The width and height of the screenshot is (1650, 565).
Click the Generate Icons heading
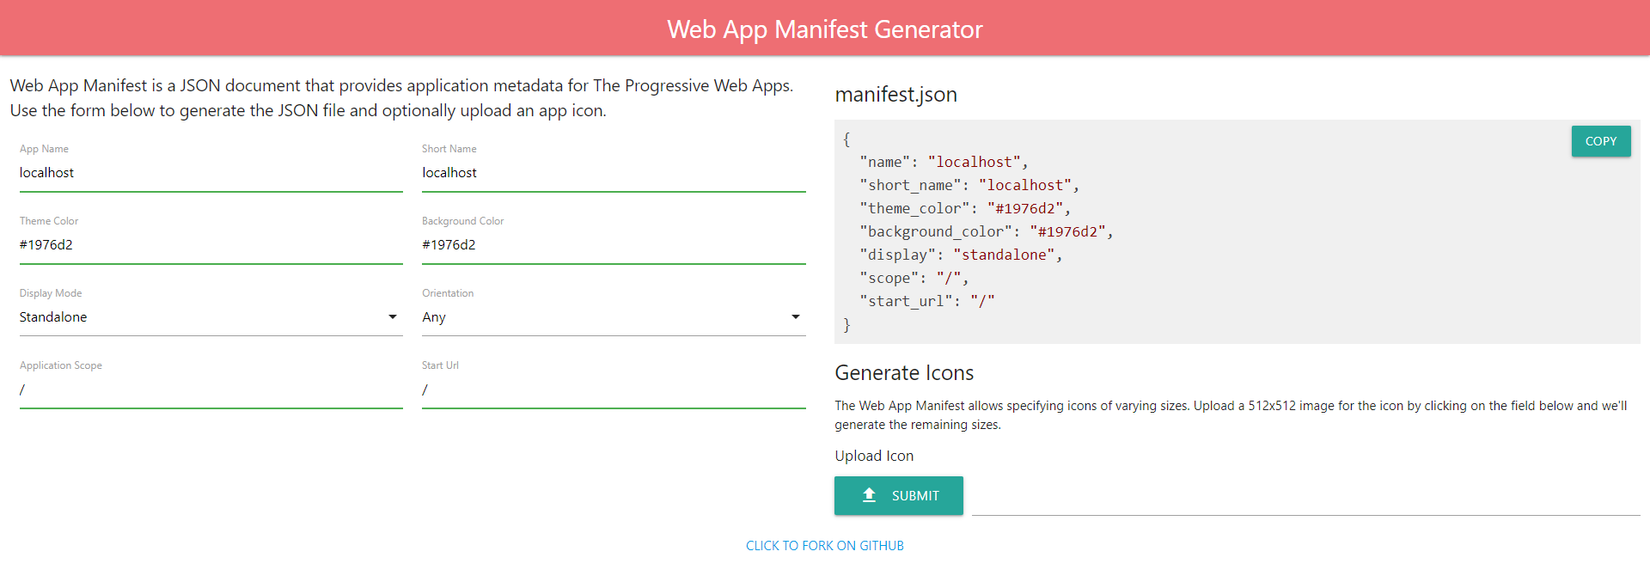904,373
